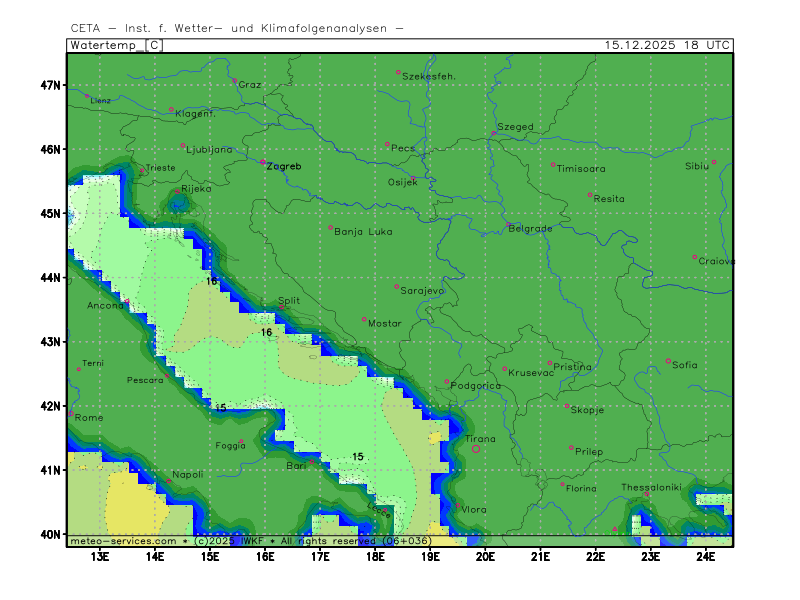This screenshot has width=800, height=600.
Task: Select the Thessaloniki city marker
Action: [x=647, y=493]
